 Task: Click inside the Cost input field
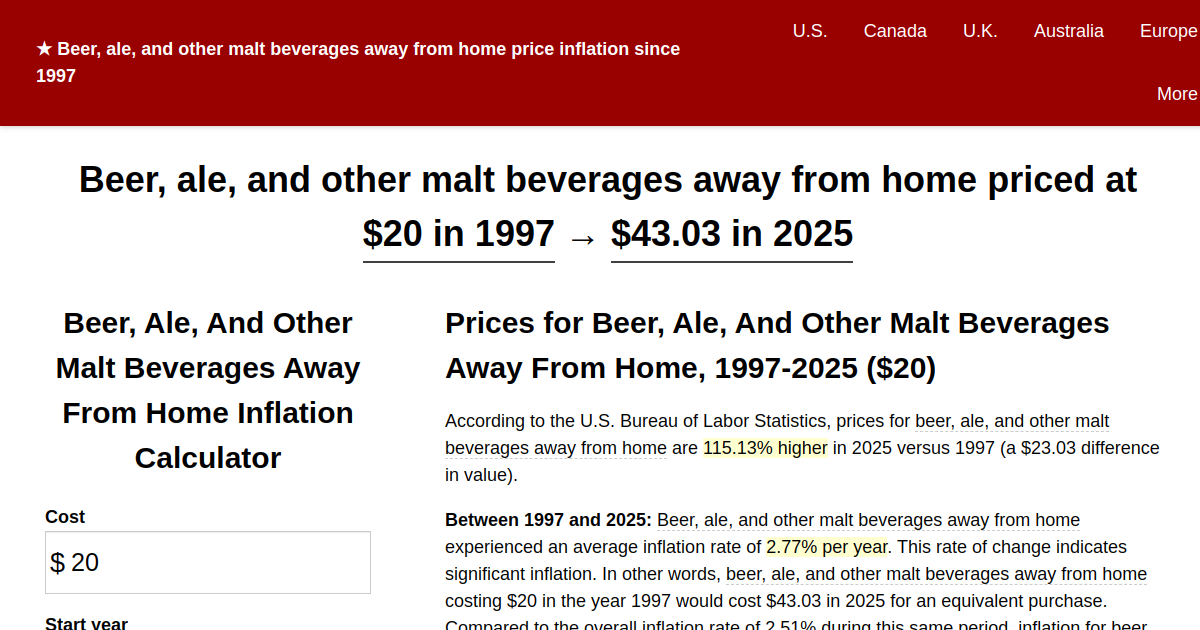(x=207, y=562)
